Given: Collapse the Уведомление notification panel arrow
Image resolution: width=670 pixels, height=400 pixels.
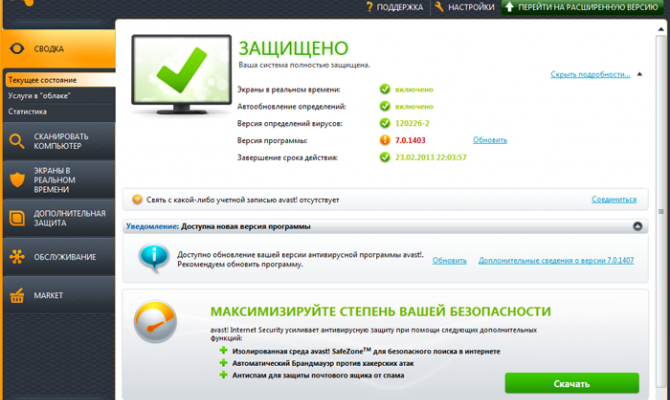Looking at the screenshot, I should pyautogui.click(x=638, y=226).
